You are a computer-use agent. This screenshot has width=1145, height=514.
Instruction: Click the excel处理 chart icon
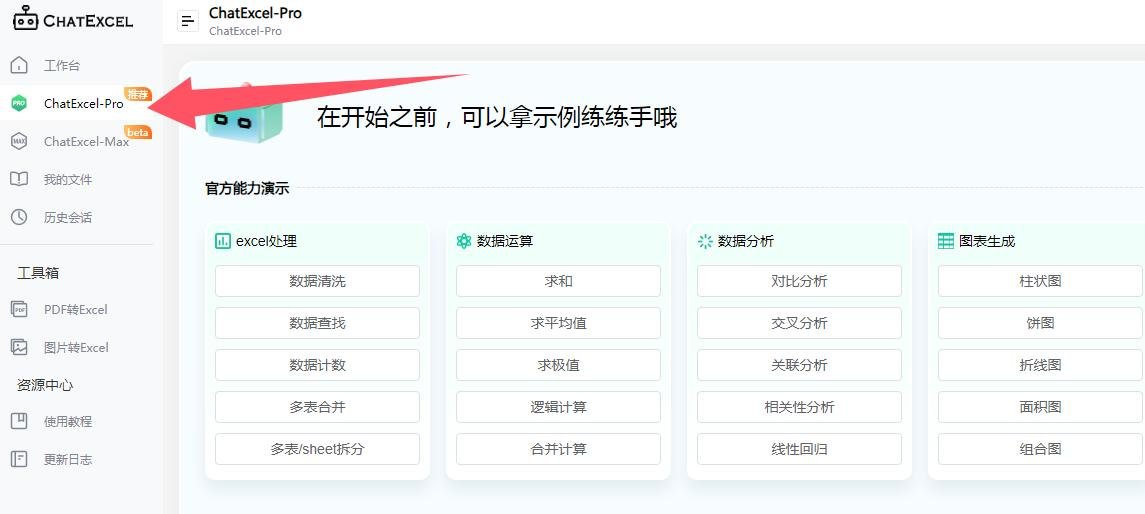(223, 241)
